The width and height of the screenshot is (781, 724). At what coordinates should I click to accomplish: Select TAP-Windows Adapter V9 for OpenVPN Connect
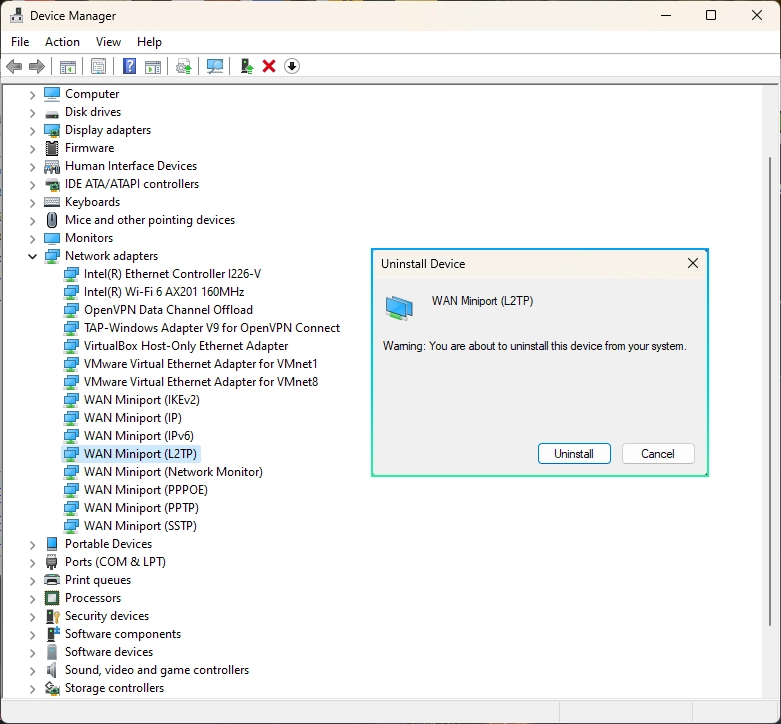coord(212,328)
